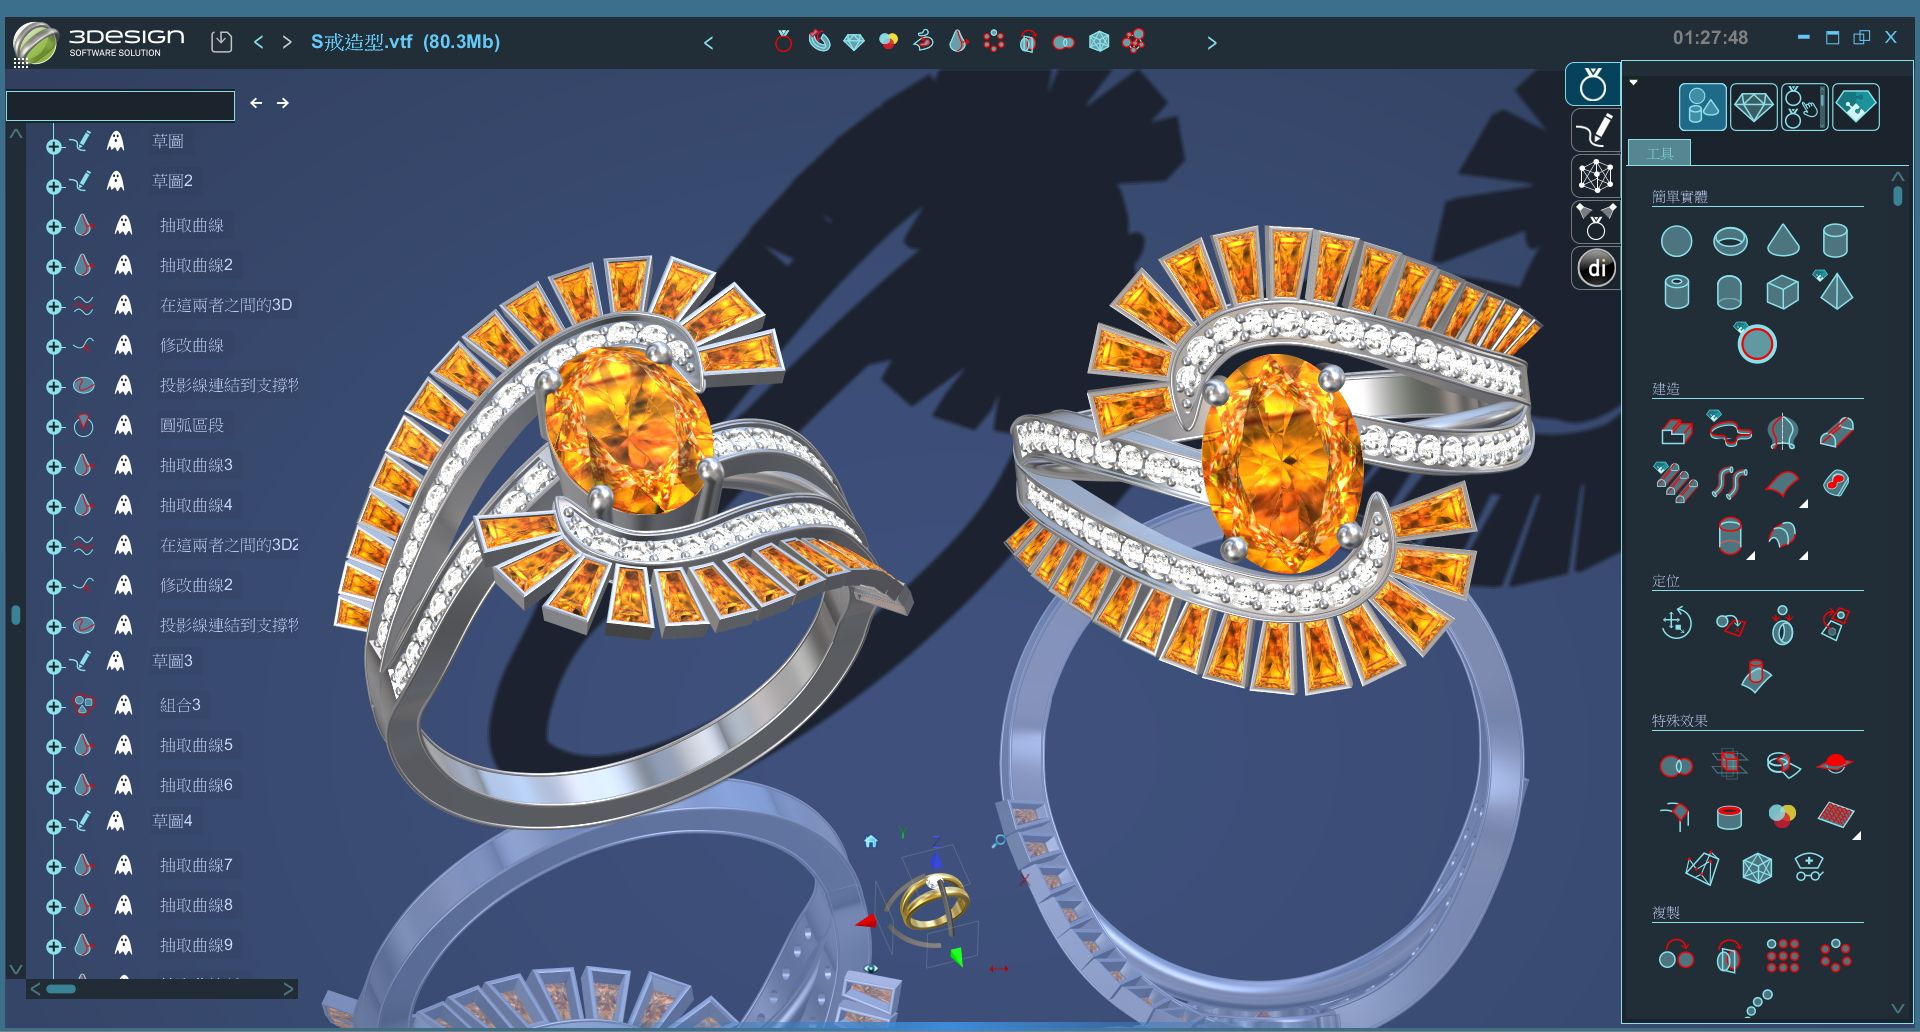Viewport: 1920px width, 1032px height.
Task: Go to previous file with the left chevron
Action: (259, 42)
